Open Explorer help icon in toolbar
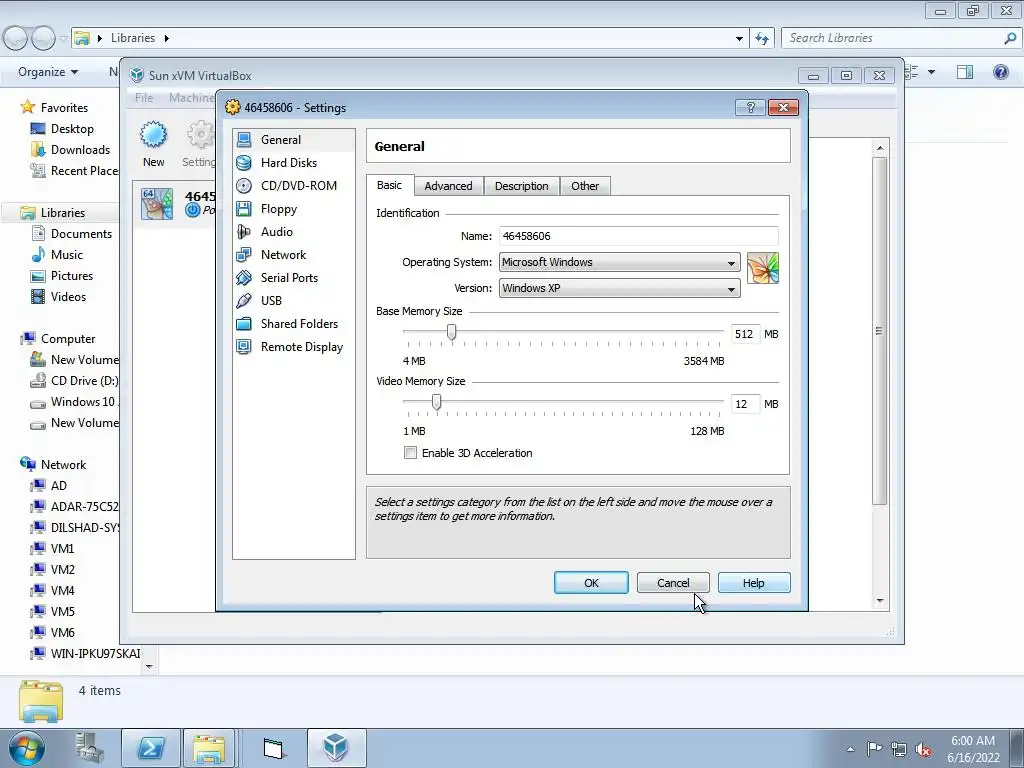This screenshot has width=1024, height=768. click(1000, 72)
